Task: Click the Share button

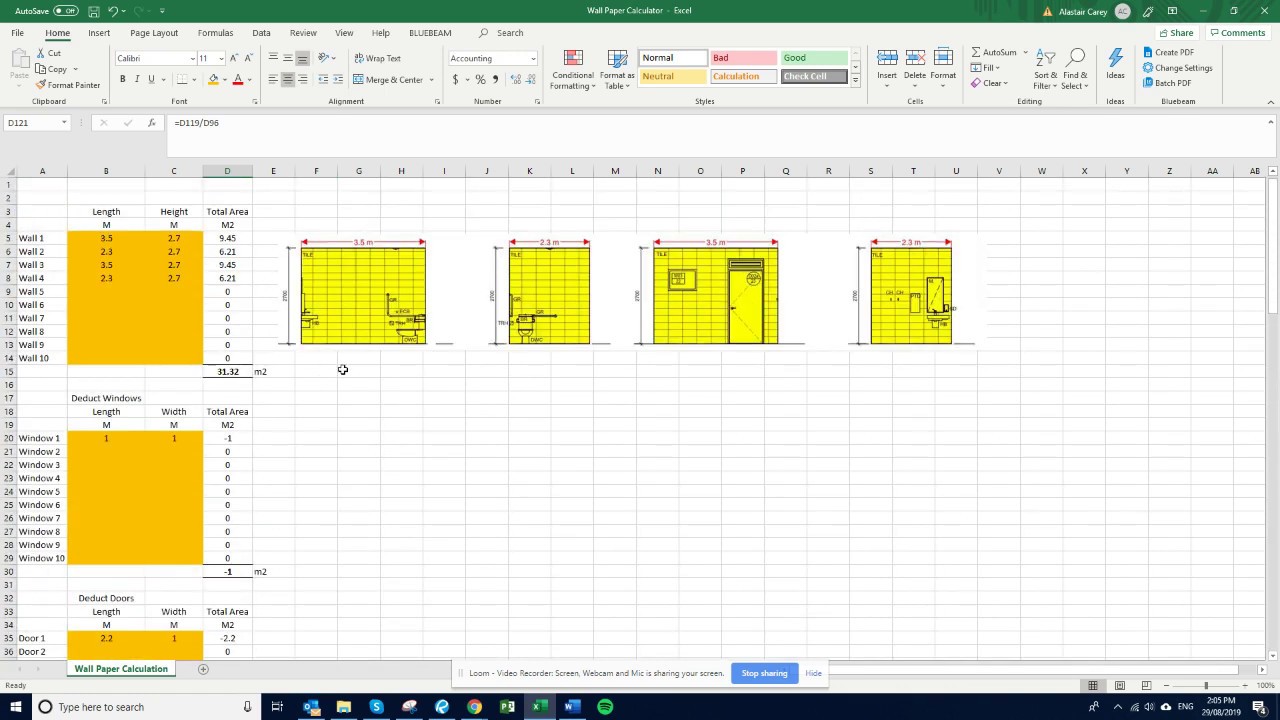Action: (x=1177, y=33)
